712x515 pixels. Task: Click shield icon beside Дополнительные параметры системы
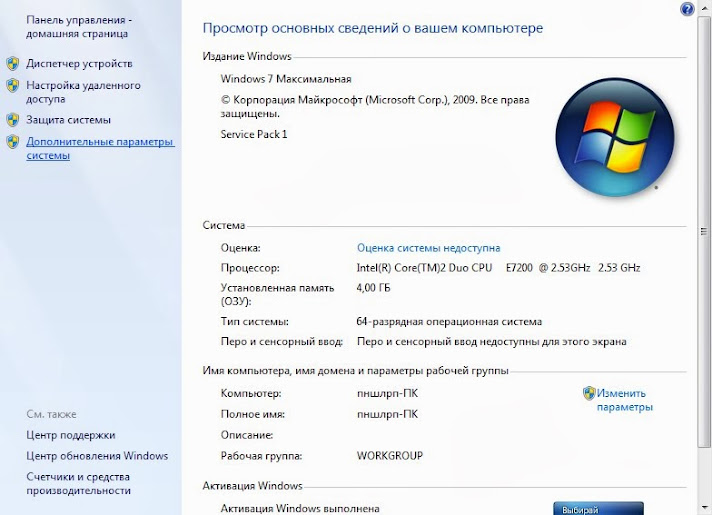coord(13,142)
